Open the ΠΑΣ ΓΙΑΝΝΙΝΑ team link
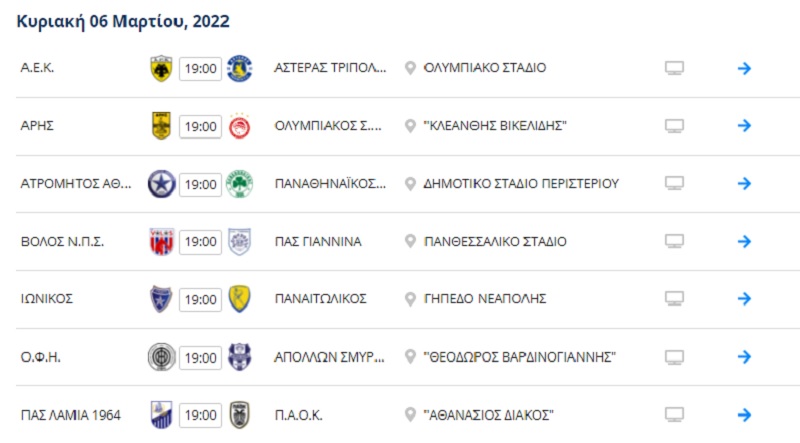 pos(318,241)
